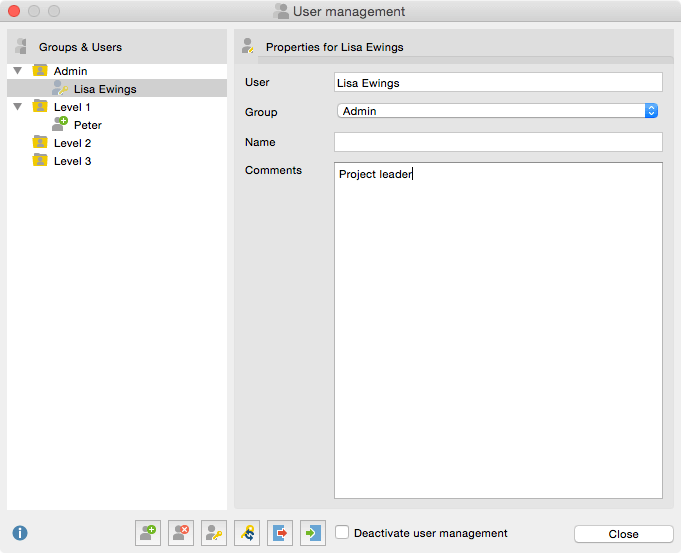Screen dimensions: 681x553
Task: Select the Level 1 group
Action: point(117,107)
